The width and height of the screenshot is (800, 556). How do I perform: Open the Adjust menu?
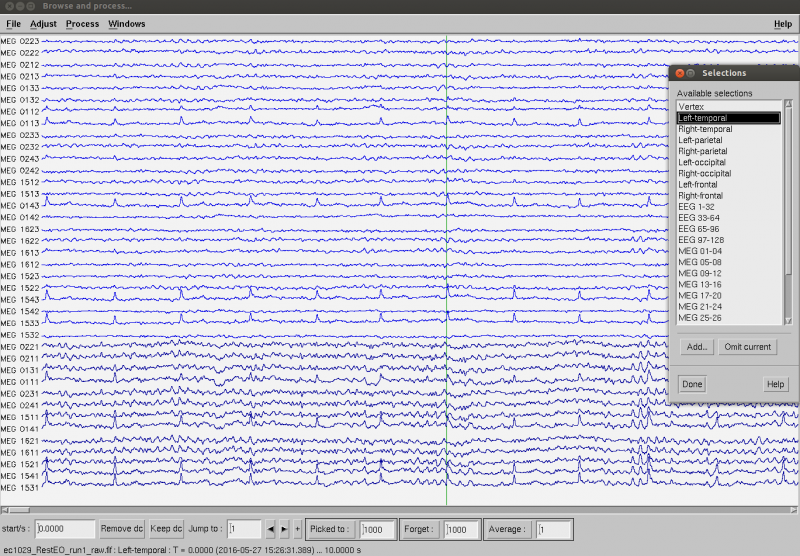click(x=43, y=23)
